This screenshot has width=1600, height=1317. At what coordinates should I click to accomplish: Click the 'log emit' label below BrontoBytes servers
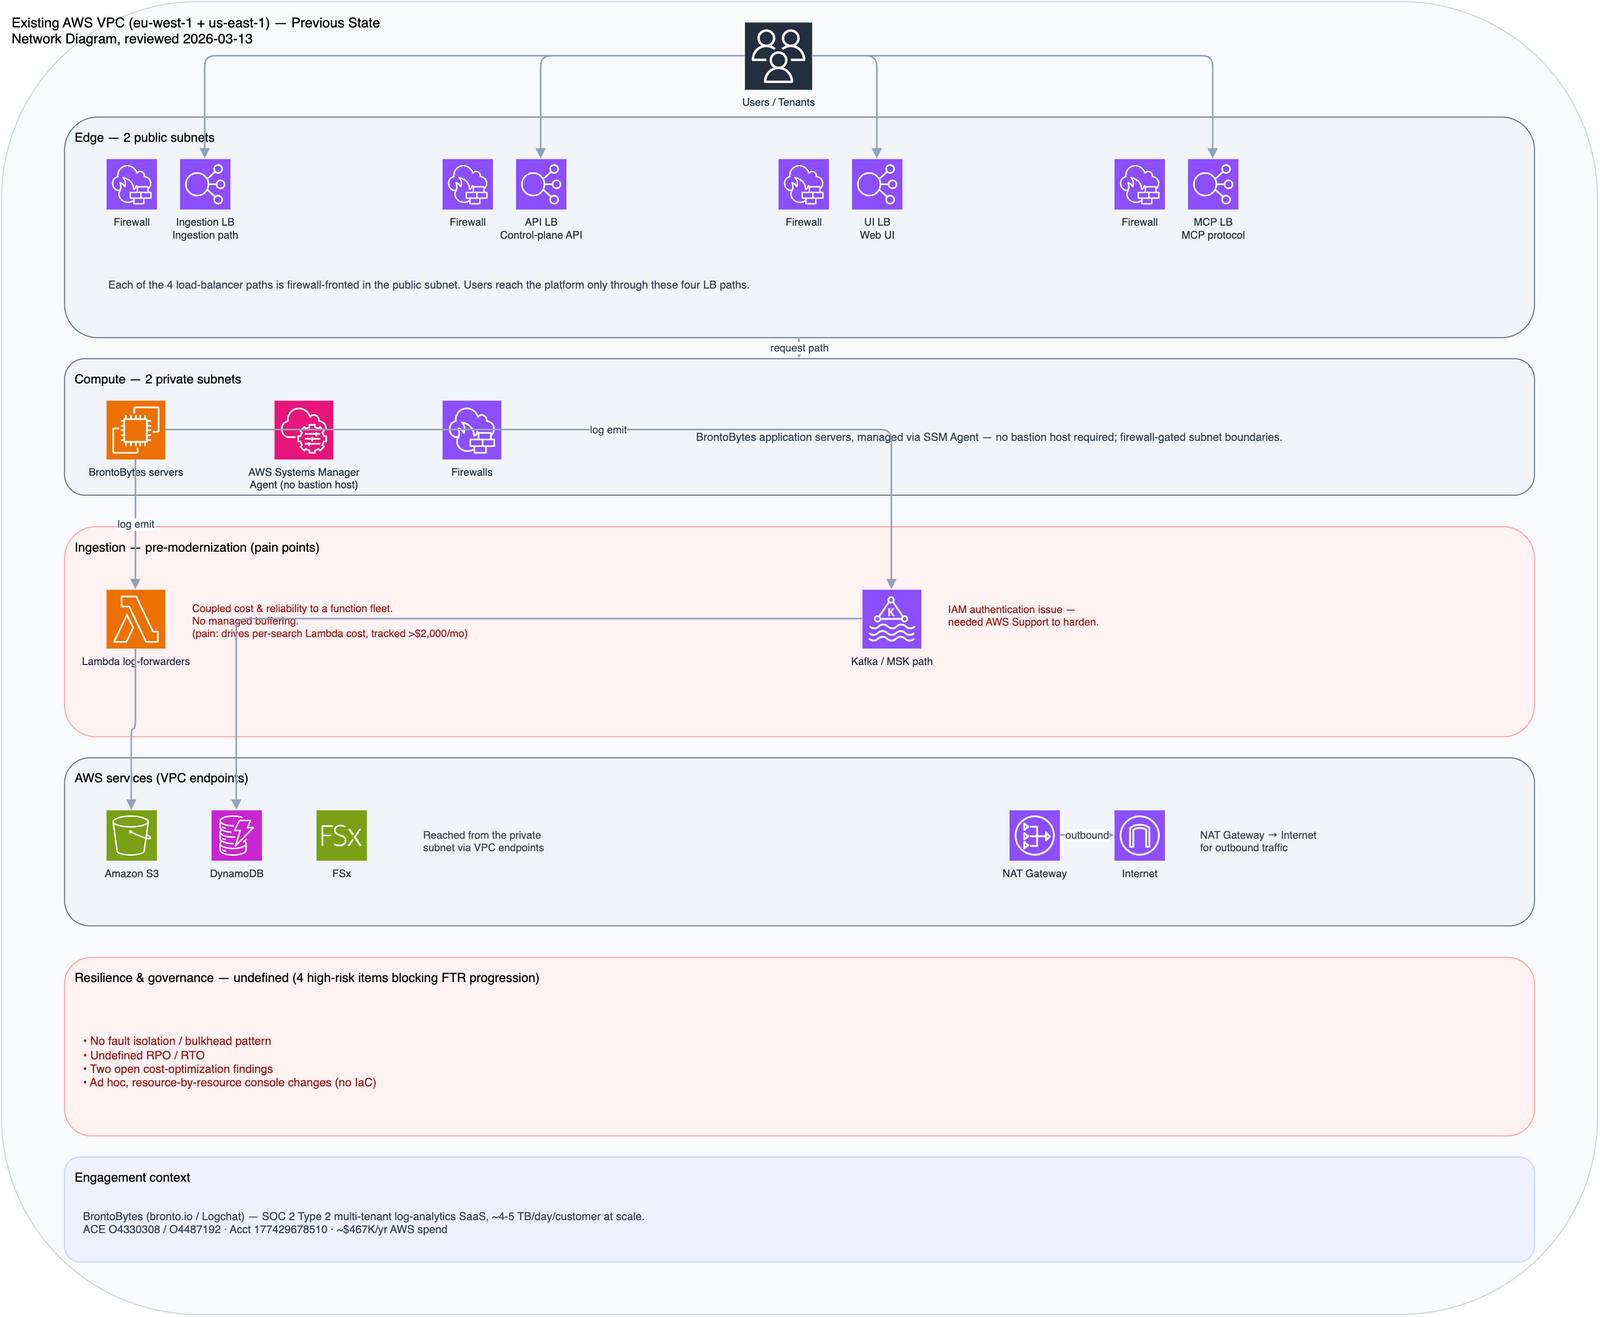click(136, 524)
